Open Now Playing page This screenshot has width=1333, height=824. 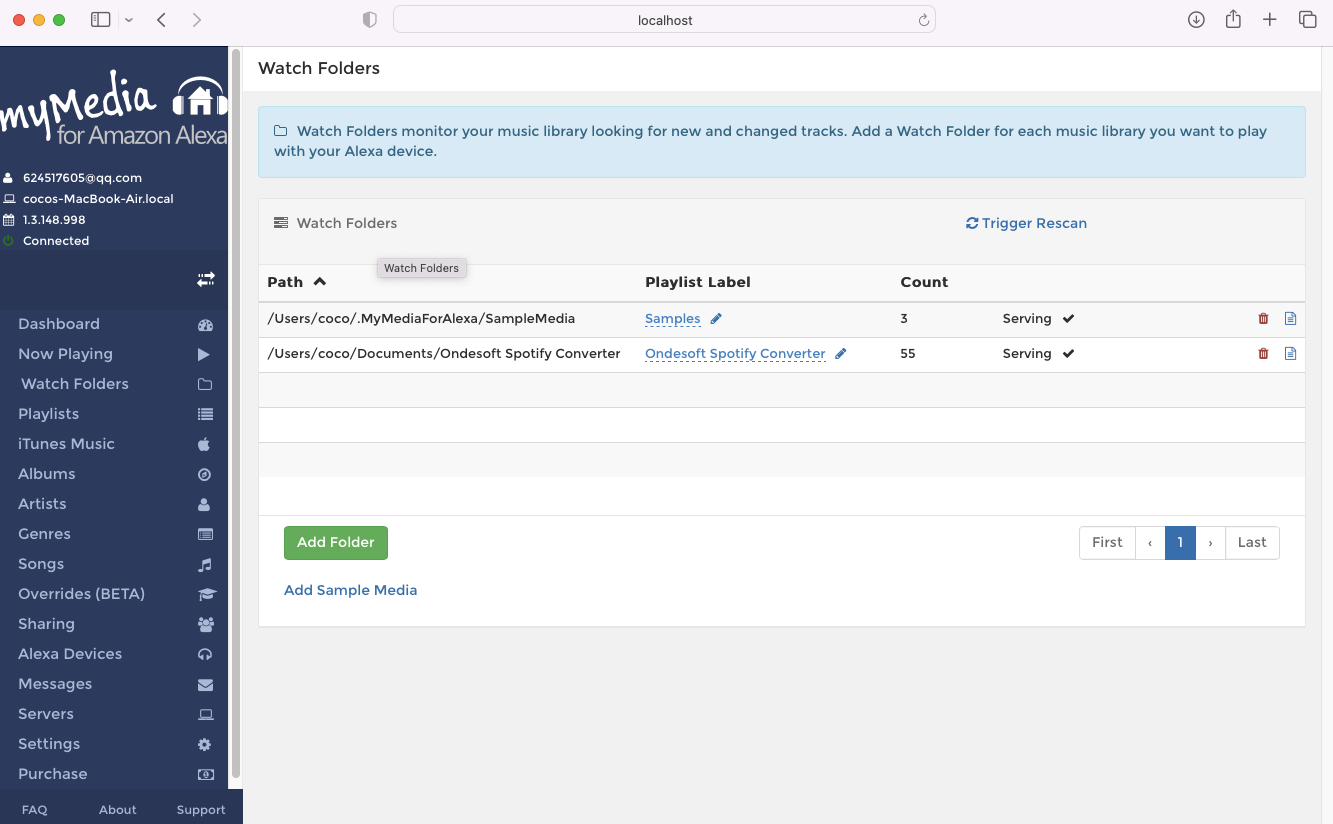point(65,354)
